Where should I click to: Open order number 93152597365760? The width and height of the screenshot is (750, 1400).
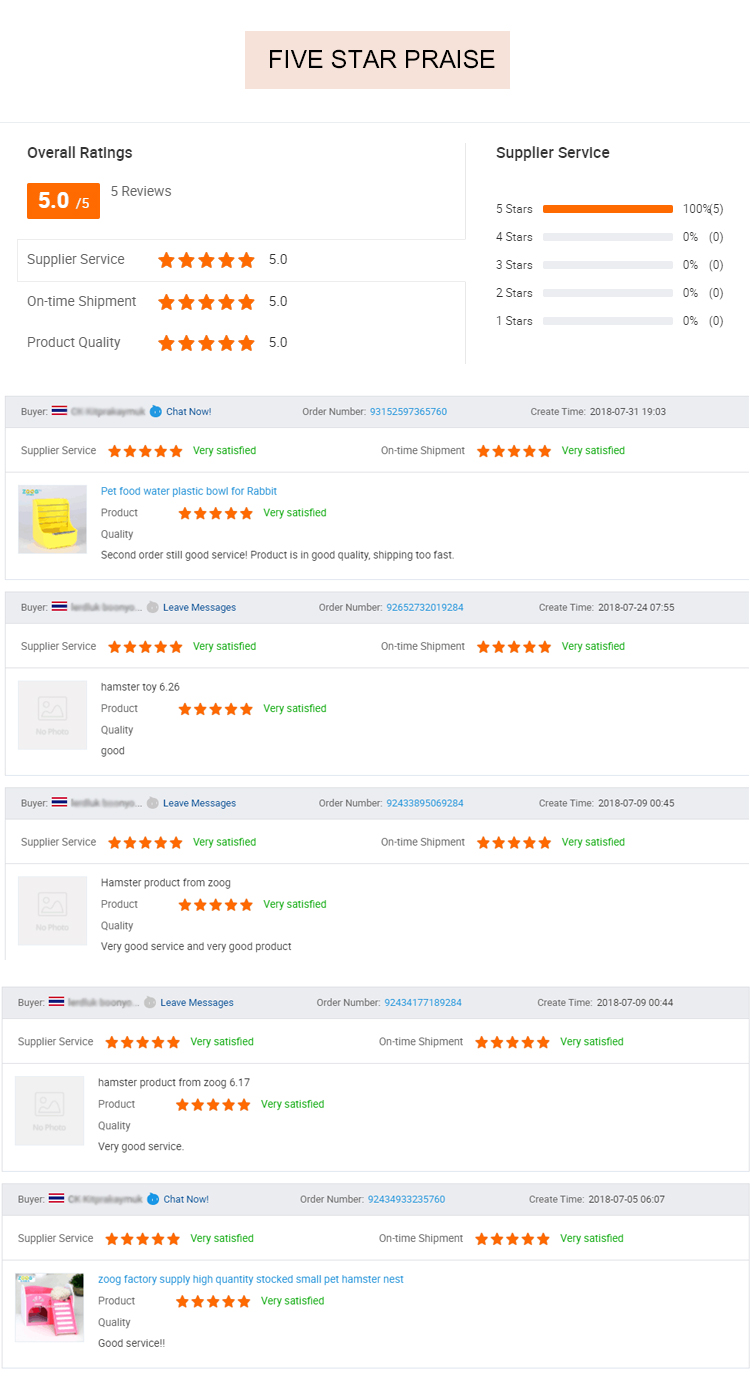click(408, 411)
